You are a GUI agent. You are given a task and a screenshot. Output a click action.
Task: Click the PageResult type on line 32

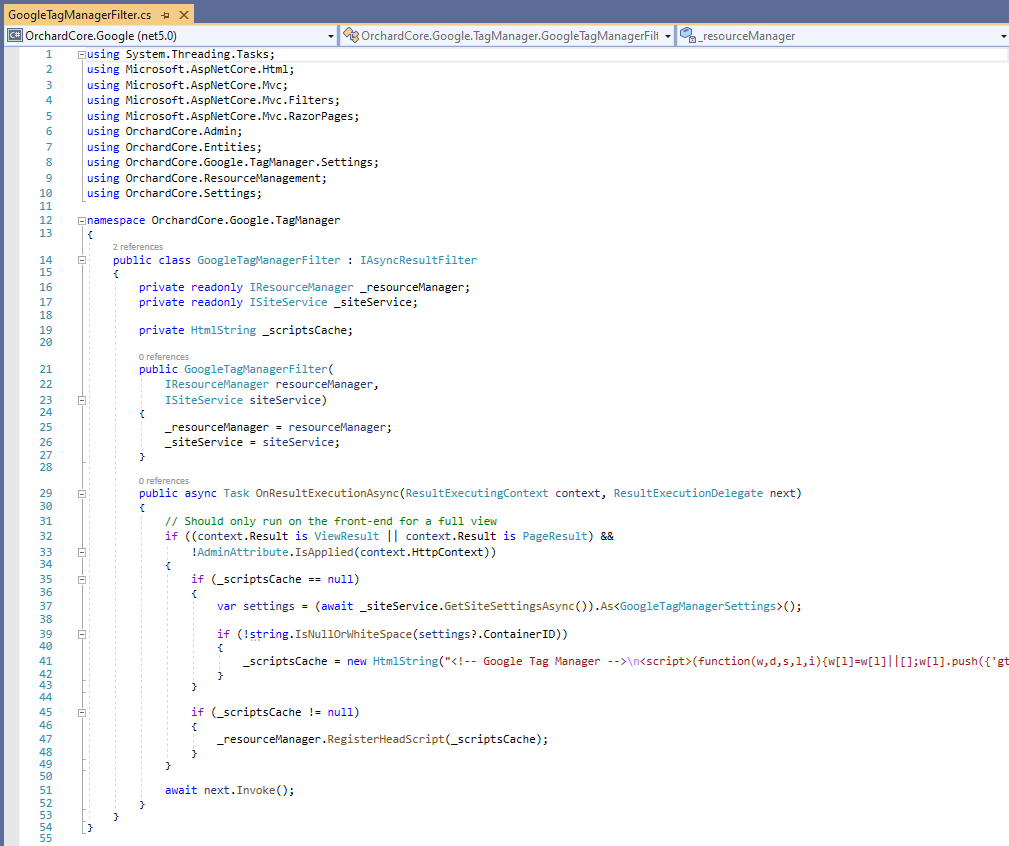coord(555,536)
